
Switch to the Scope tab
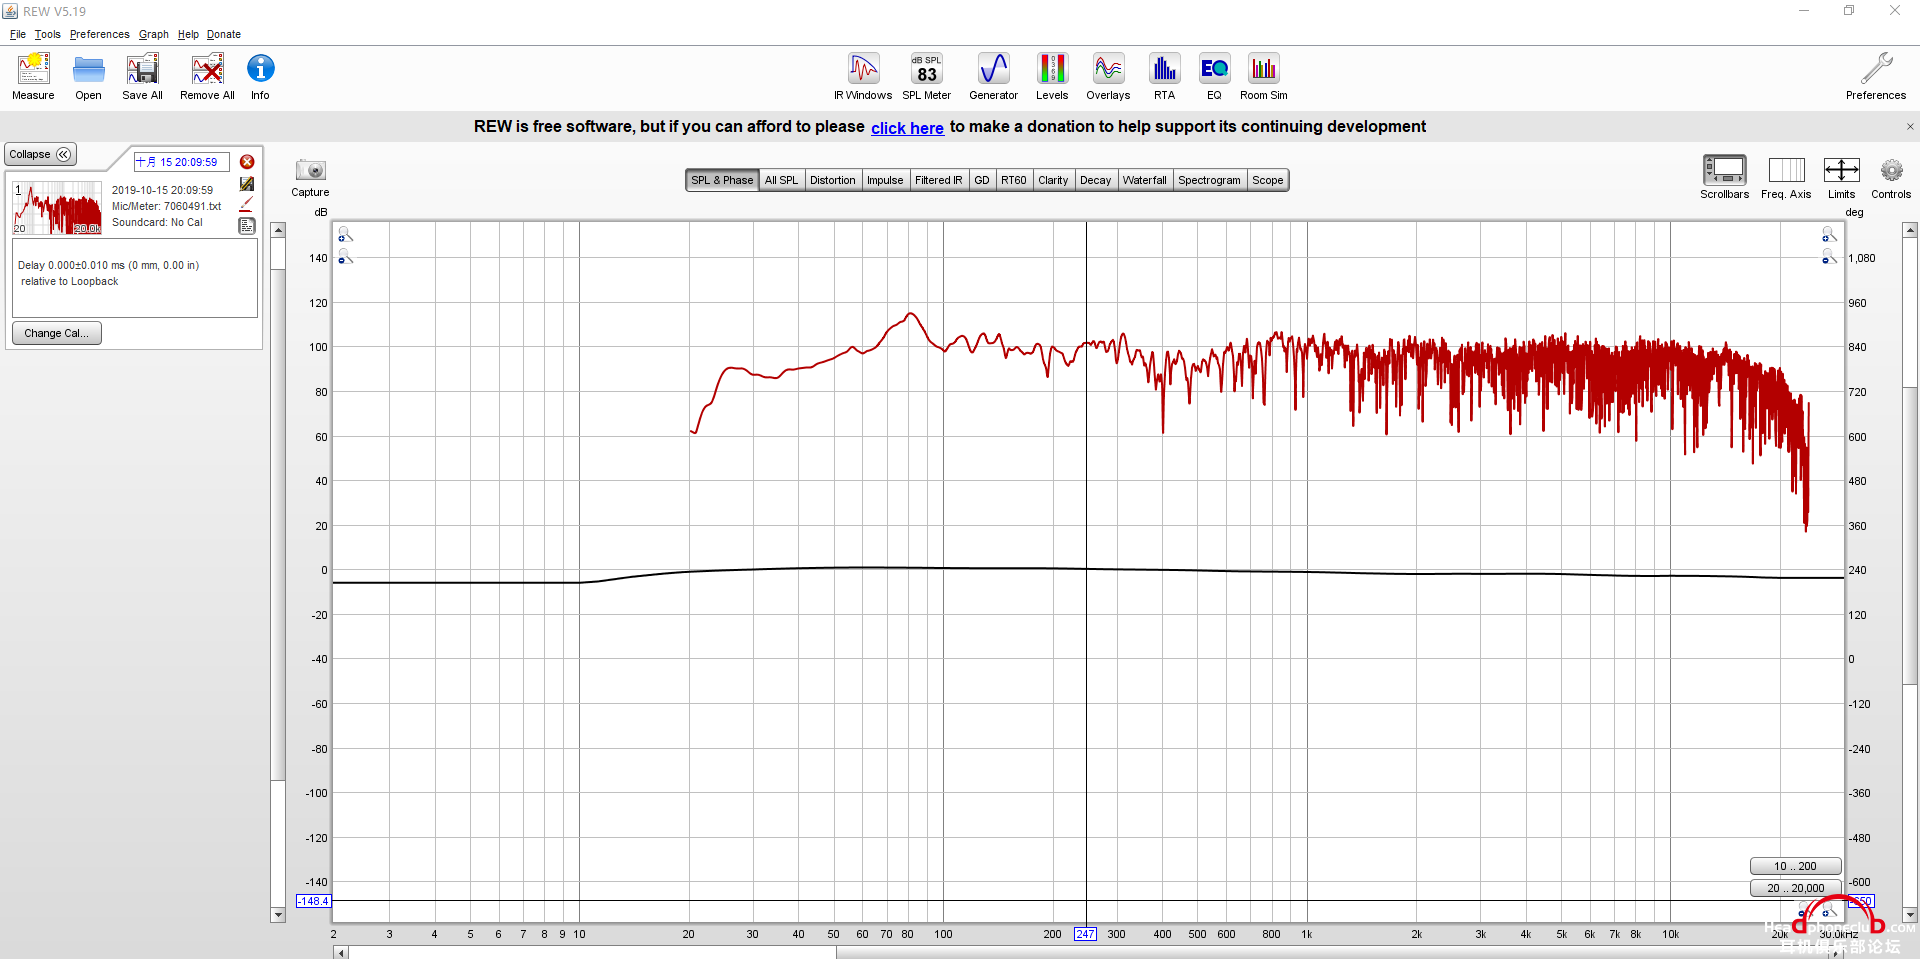click(x=1267, y=180)
